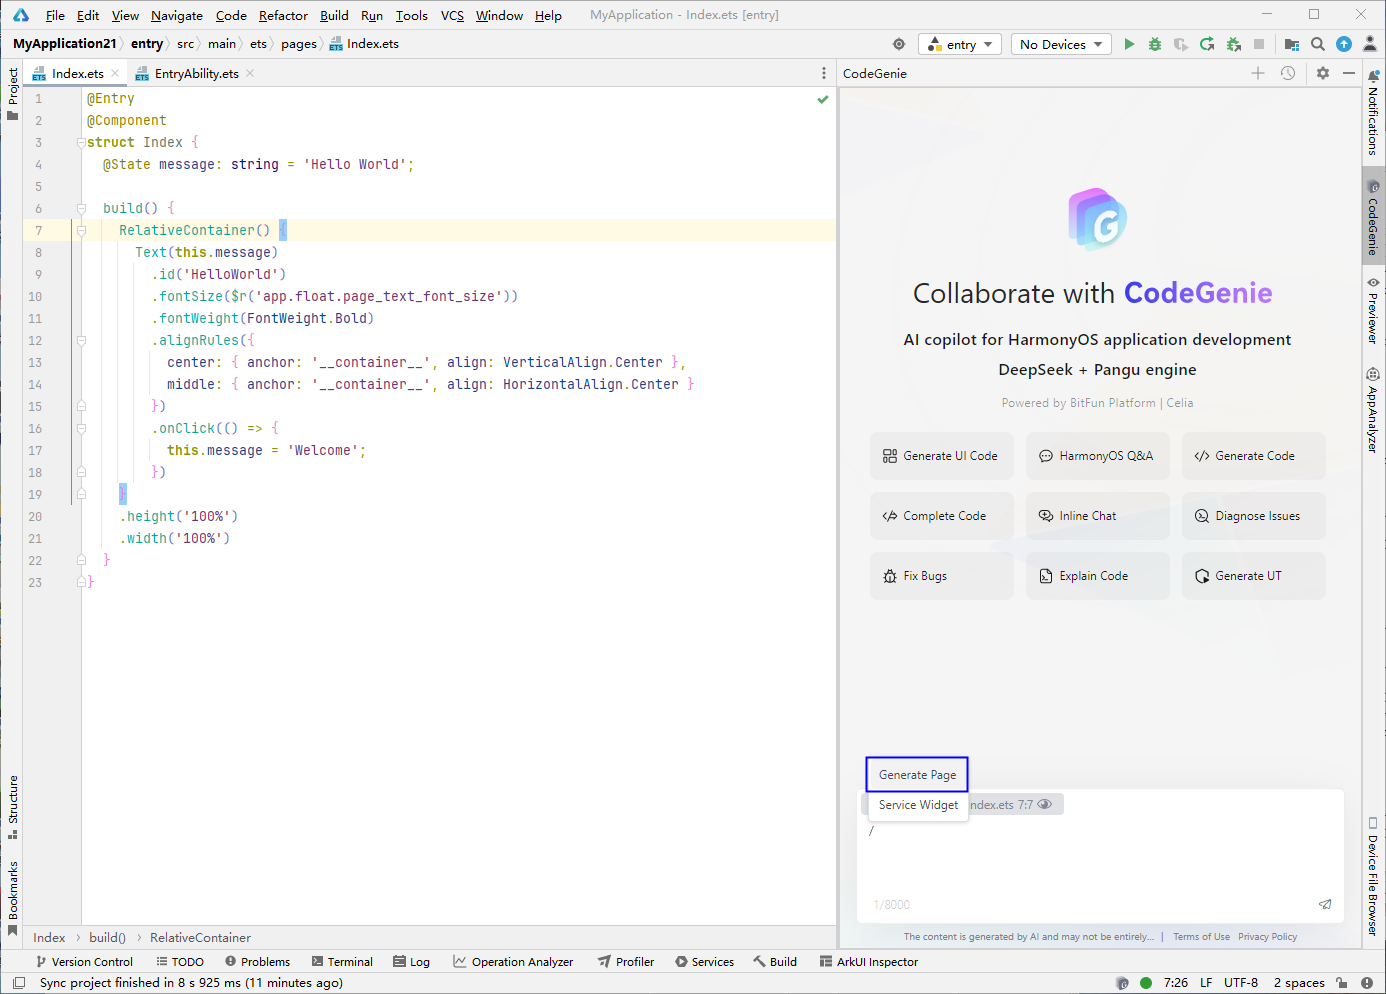Screen dimensions: 1386x994
Task: Open Operation Analyzer tab
Action: (513, 962)
